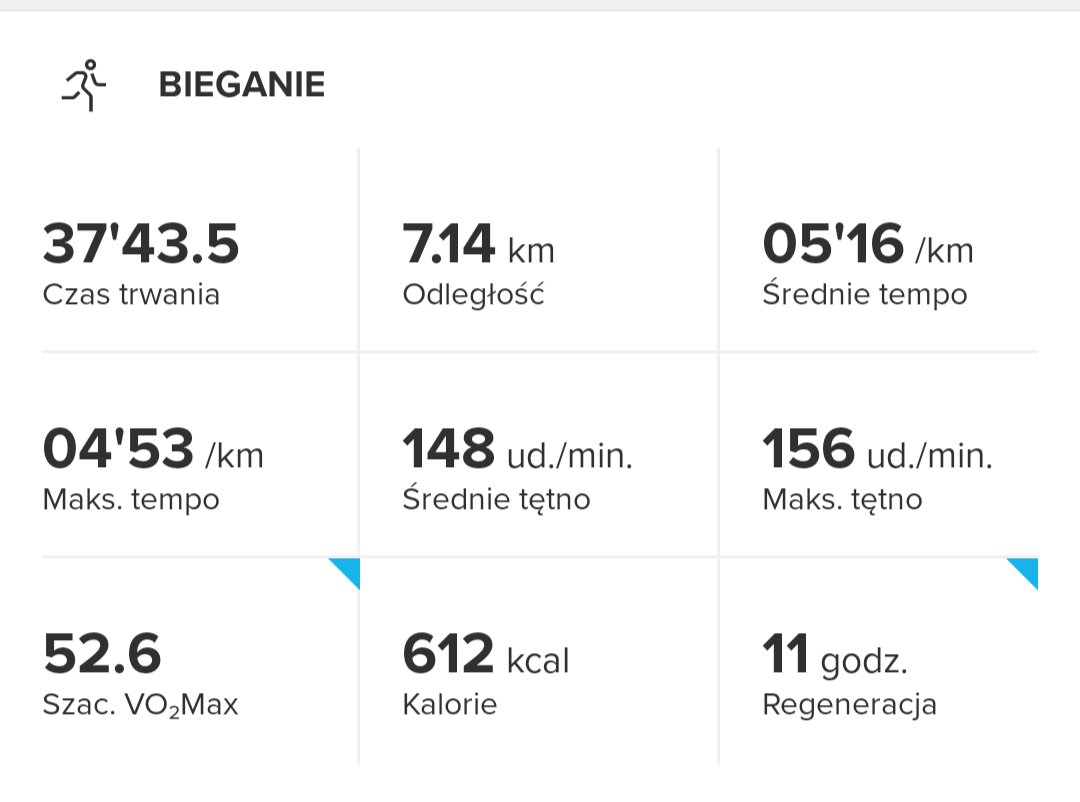Open the Kalorie label
Screen dimensions: 1080x802
pyautogui.click(x=449, y=704)
